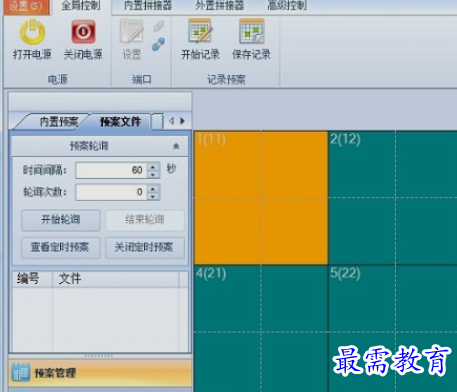Switch to the 外置拼接器 ribbon tab
The height and width of the screenshot is (392, 457).
(220, 6)
